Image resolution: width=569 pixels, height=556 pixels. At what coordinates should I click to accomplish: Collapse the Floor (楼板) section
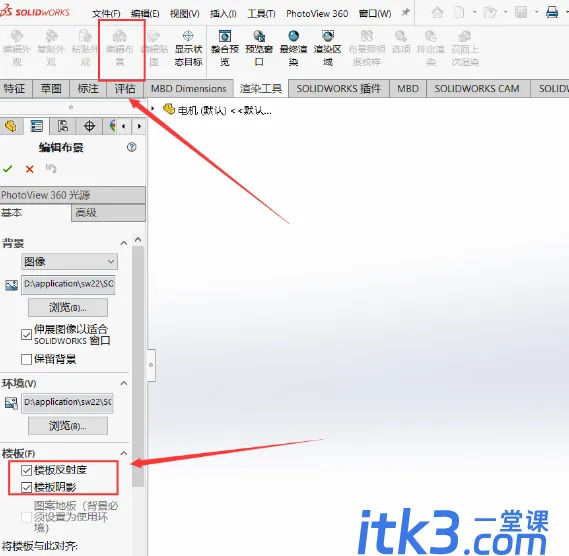[x=124, y=453]
